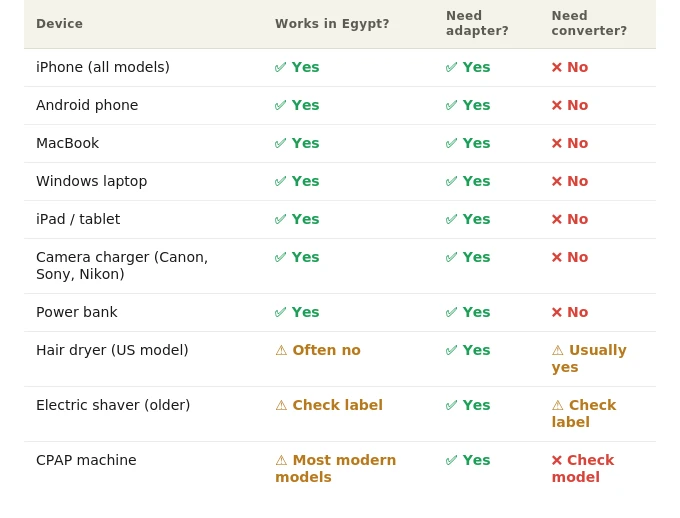Click red X in Android phone converter cell
The image size is (680, 518).
(x=557, y=105)
